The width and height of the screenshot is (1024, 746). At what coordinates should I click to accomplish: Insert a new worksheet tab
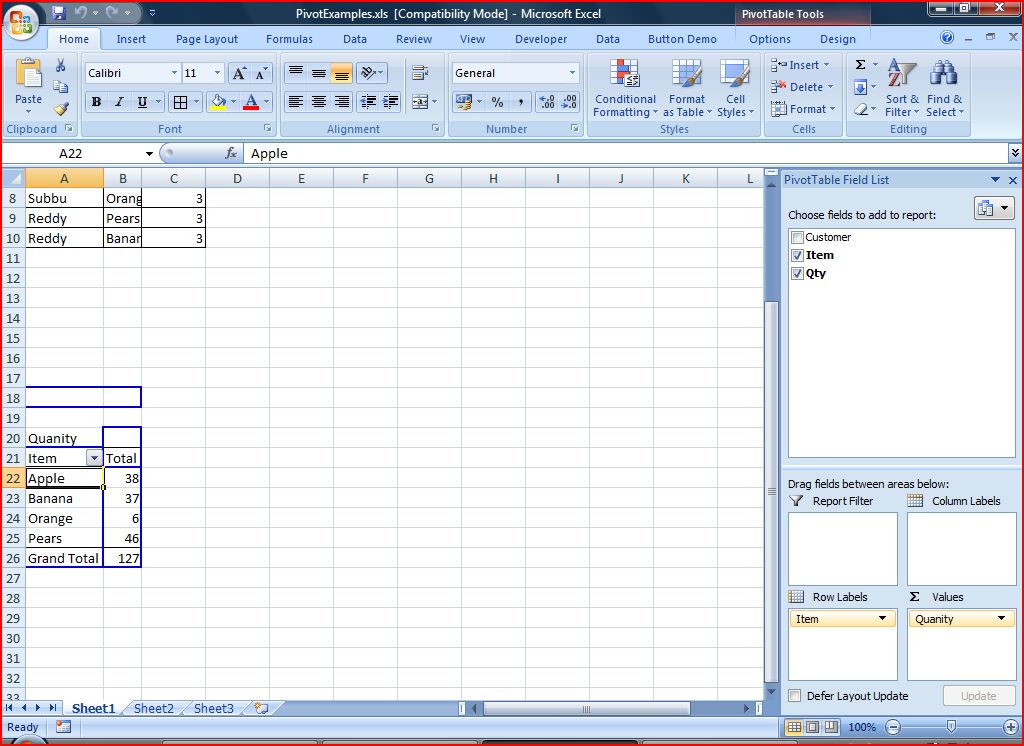[261, 708]
